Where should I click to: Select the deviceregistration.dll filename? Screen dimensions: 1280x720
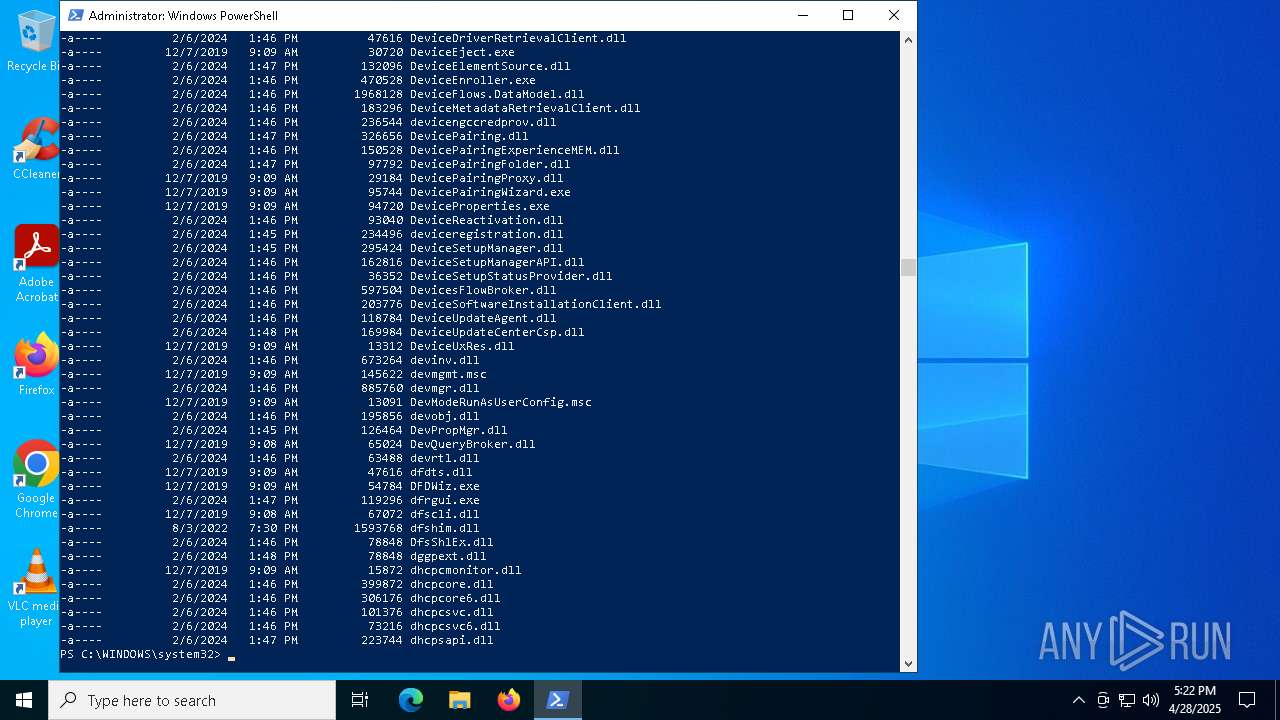point(487,234)
